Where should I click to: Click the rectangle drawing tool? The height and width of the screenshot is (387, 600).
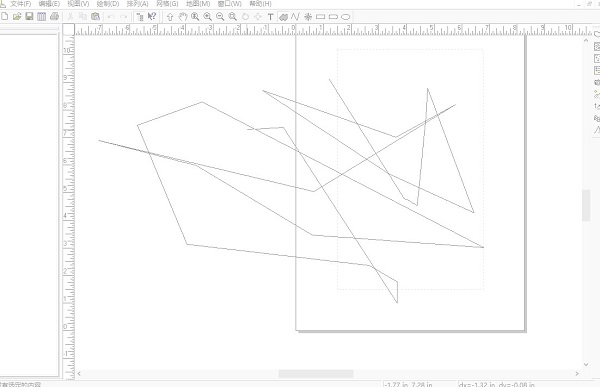(321, 17)
